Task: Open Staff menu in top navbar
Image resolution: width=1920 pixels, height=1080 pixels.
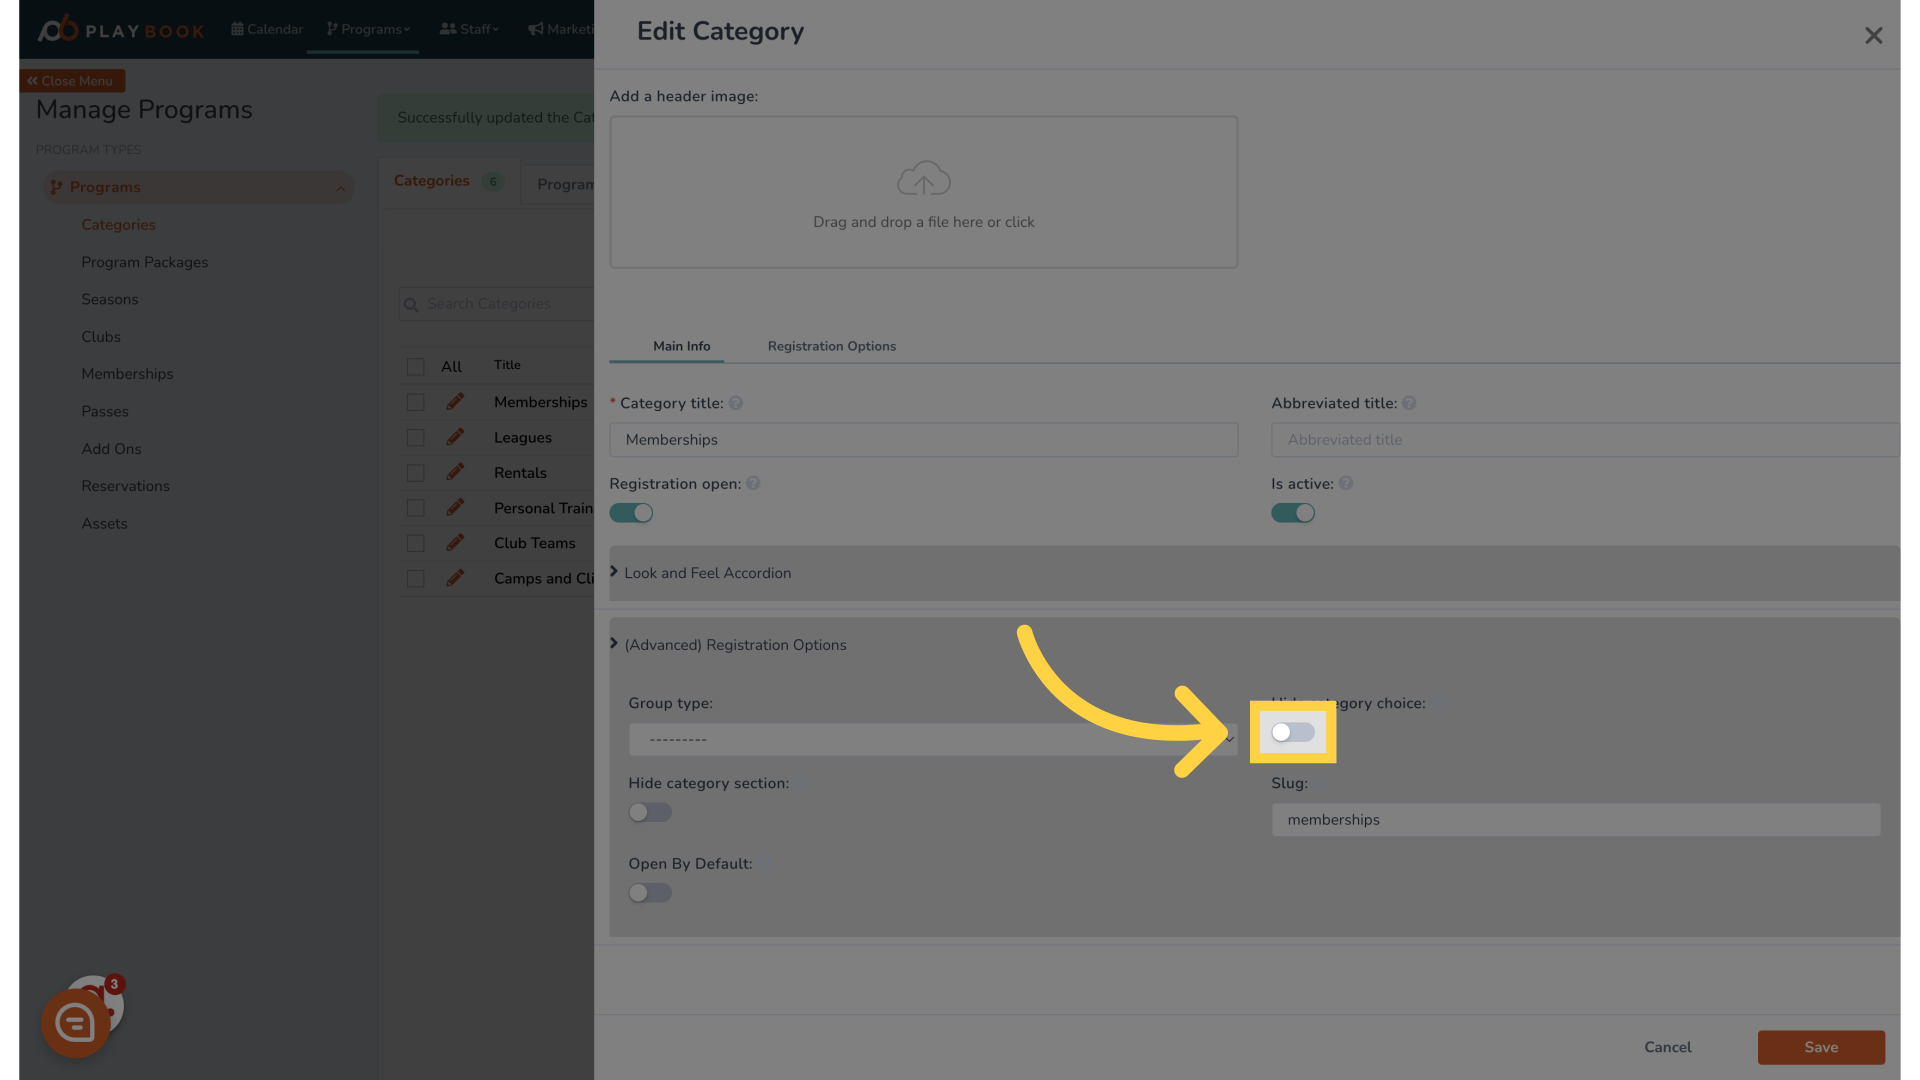Action: point(469,29)
